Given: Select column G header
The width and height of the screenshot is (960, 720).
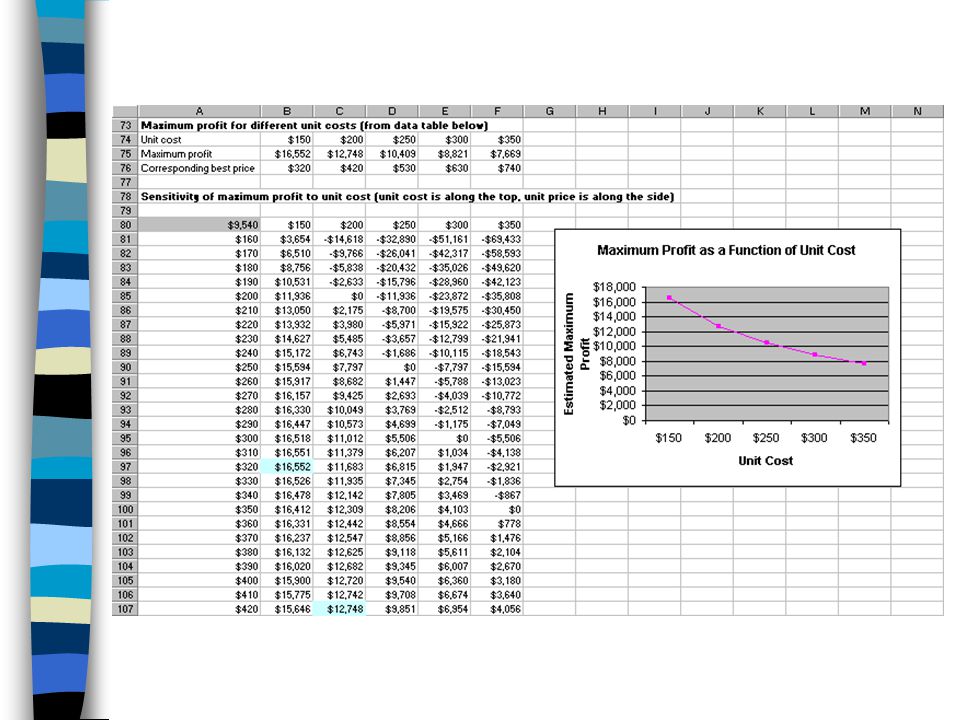Looking at the screenshot, I should pos(550,111).
